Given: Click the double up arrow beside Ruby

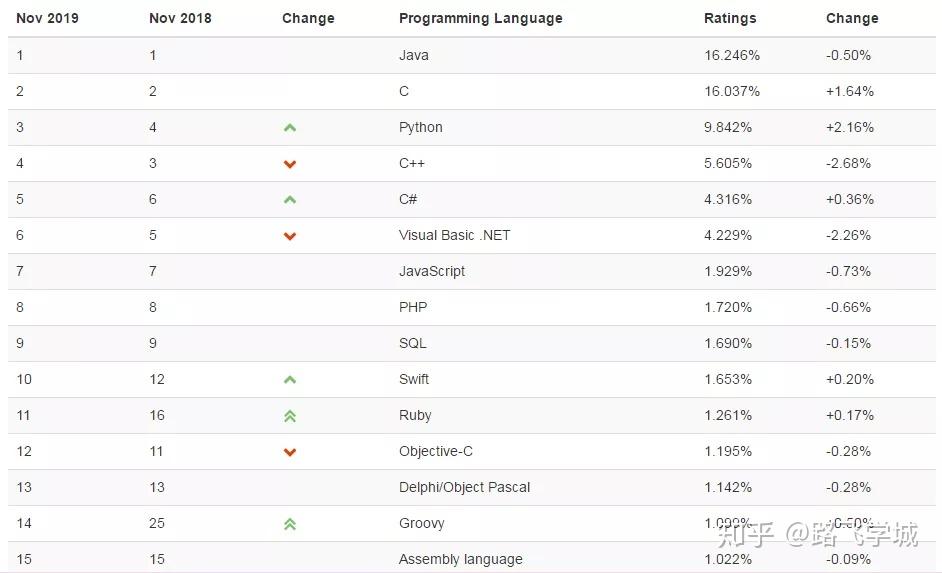Looking at the screenshot, I should [290, 416].
